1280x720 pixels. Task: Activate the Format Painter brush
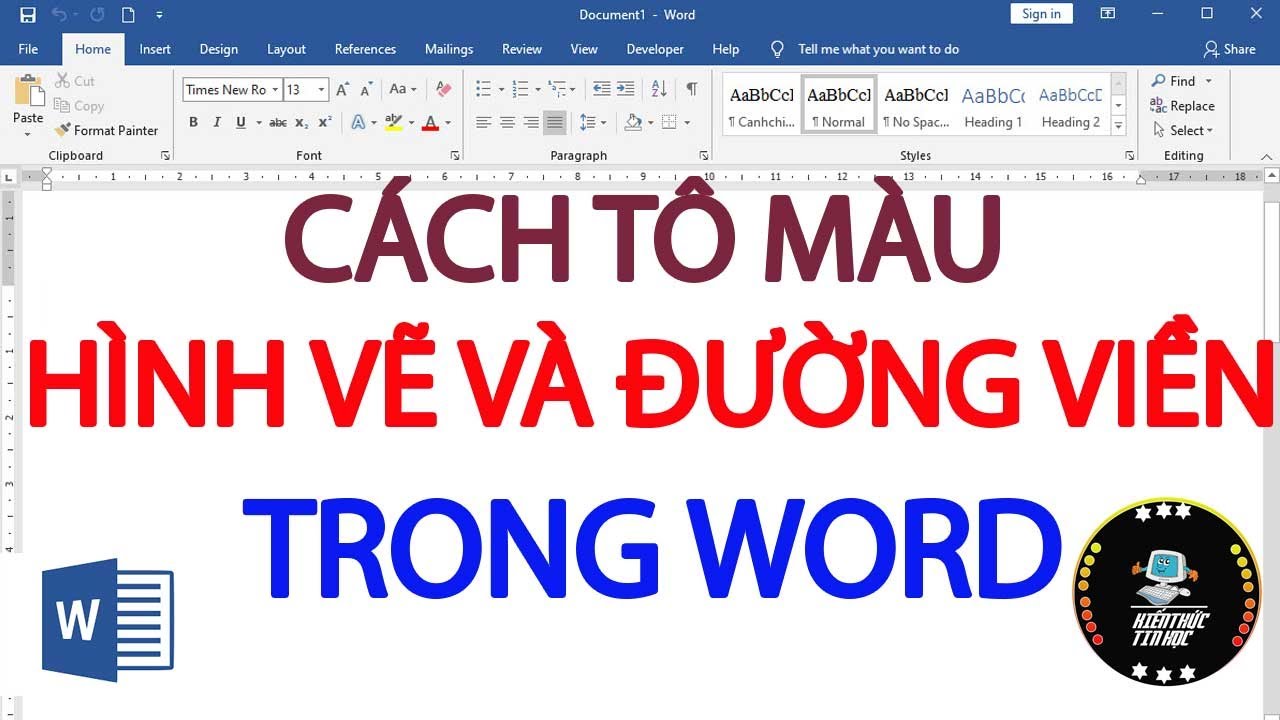(106, 130)
